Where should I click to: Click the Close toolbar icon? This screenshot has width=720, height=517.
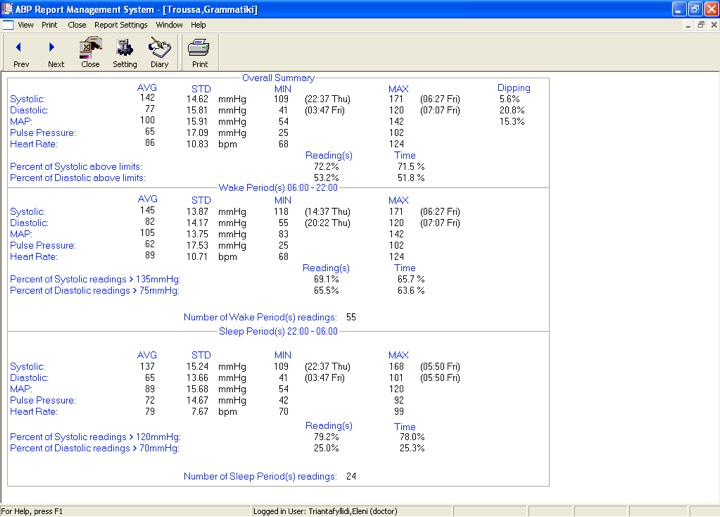point(90,53)
